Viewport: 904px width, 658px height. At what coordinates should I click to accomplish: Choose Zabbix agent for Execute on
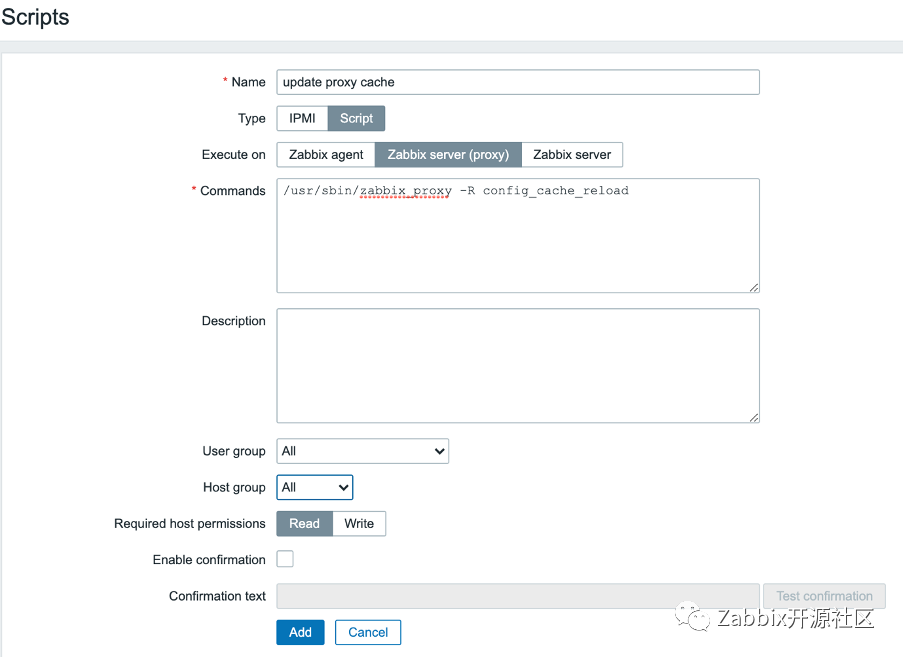[326, 155]
